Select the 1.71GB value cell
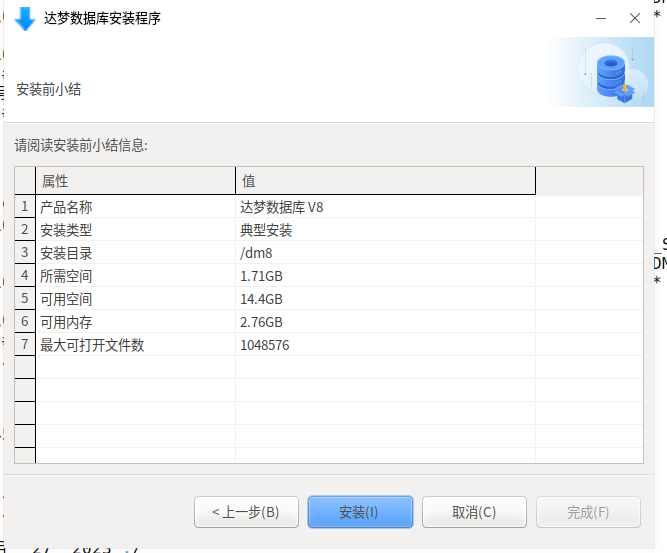This screenshot has width=667, height=553. pyautogui.click(x=385, y=276)
